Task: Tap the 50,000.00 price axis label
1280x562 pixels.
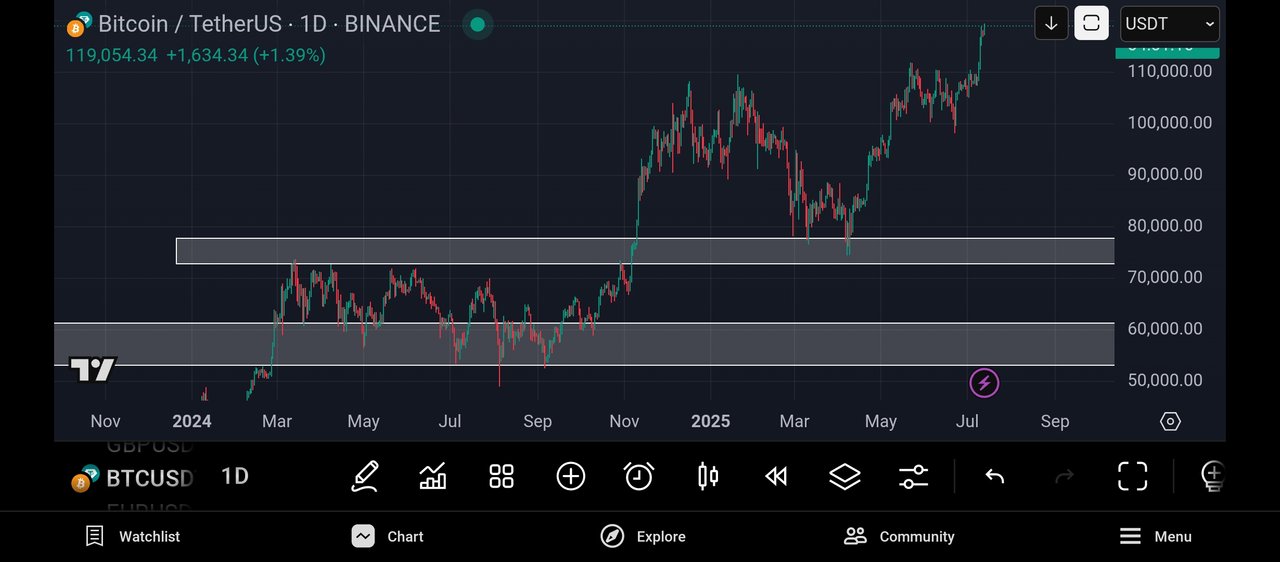Action: (x=1165, y=380)
